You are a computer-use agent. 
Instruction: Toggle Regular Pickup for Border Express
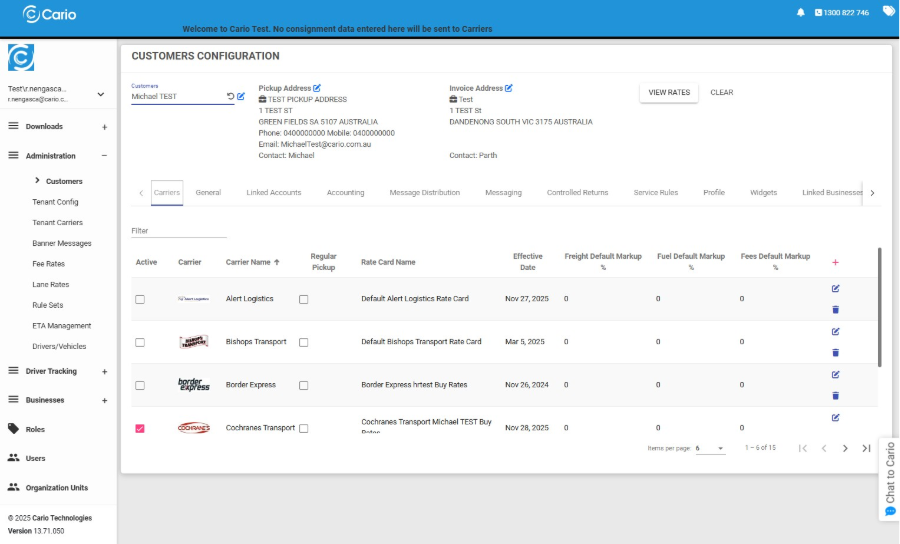pos(304,385)
